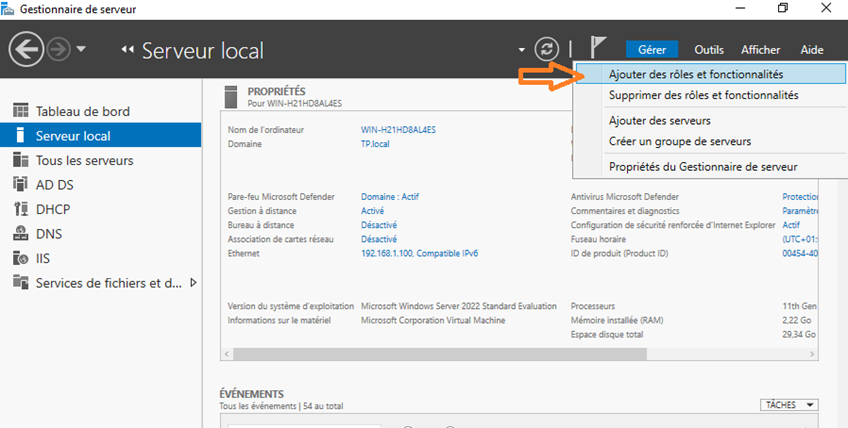The height and width of the screenshot is (428, 848).
Task: Click the Tableau de bord icon
Action: tap(21, 111)
